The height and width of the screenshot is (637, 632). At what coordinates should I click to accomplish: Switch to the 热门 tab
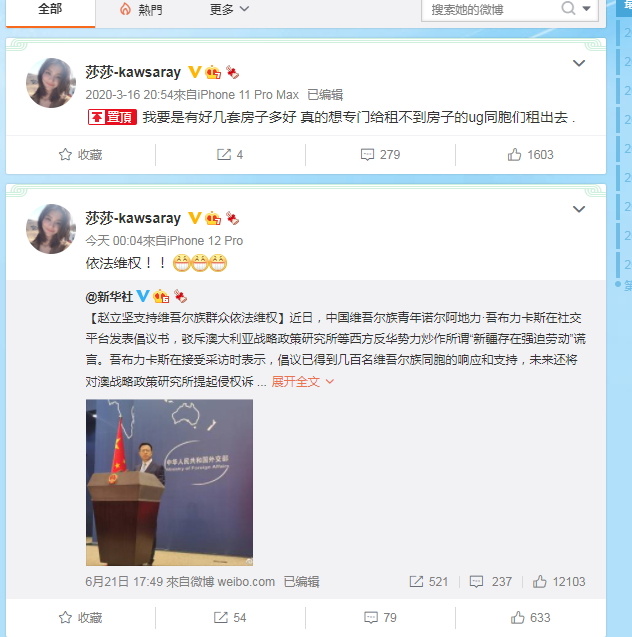point(141,9)
